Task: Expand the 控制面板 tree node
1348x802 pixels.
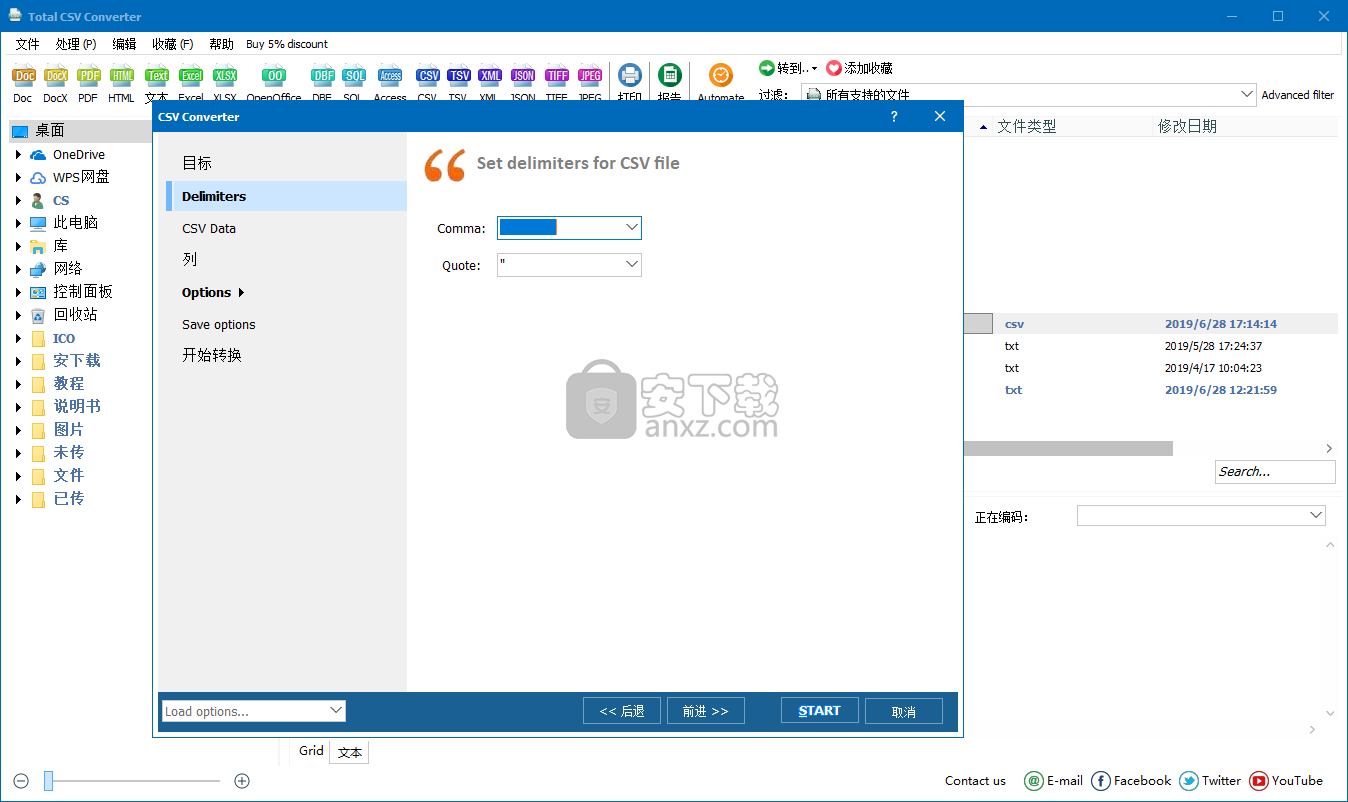Action: point(18,293)
